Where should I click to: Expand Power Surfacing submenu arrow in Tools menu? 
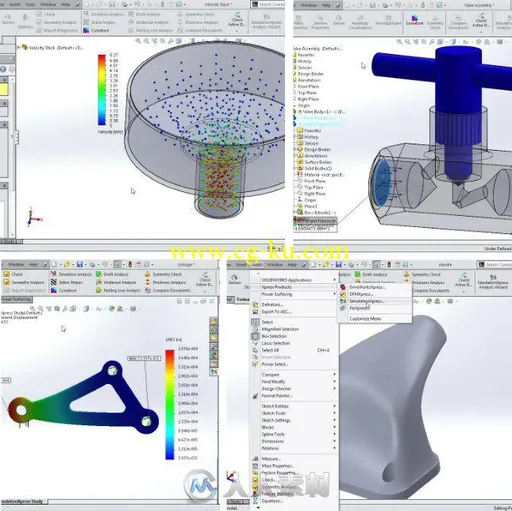(334, 294)
